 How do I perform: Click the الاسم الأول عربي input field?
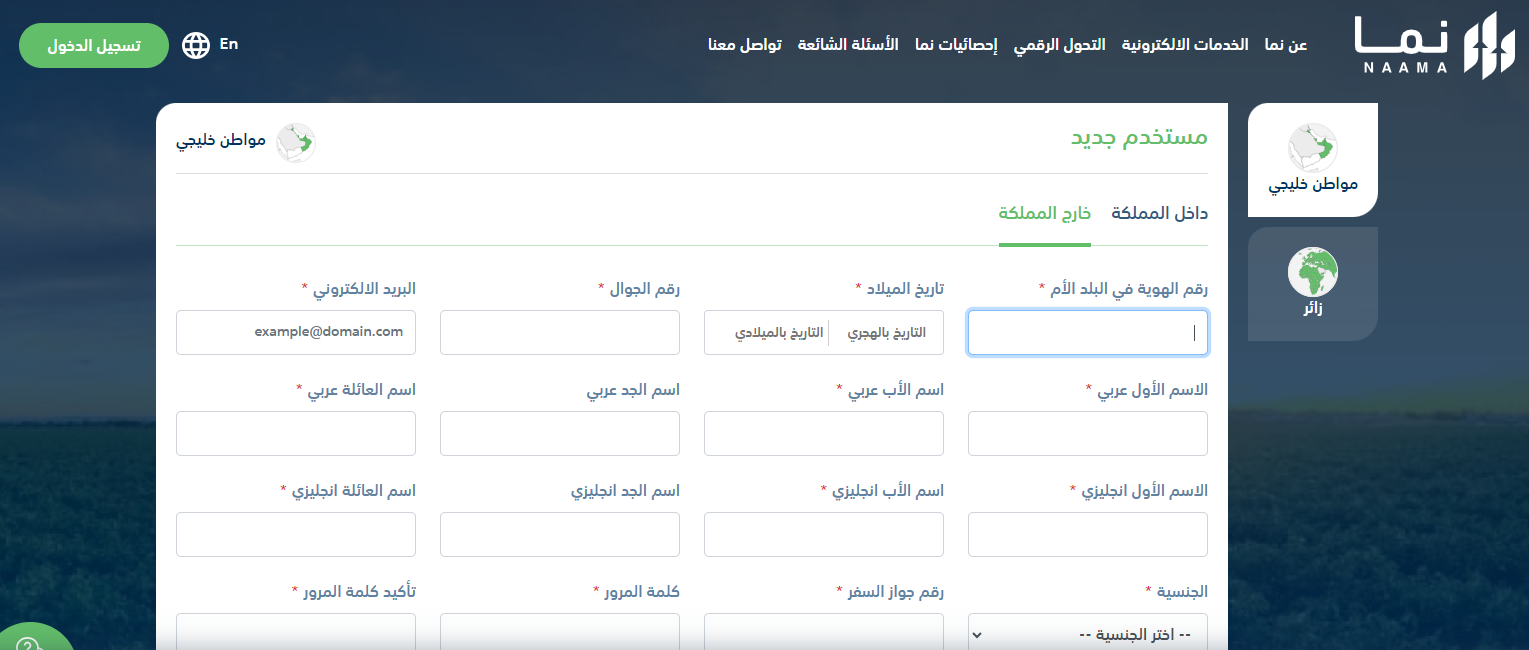(1087, 433)
